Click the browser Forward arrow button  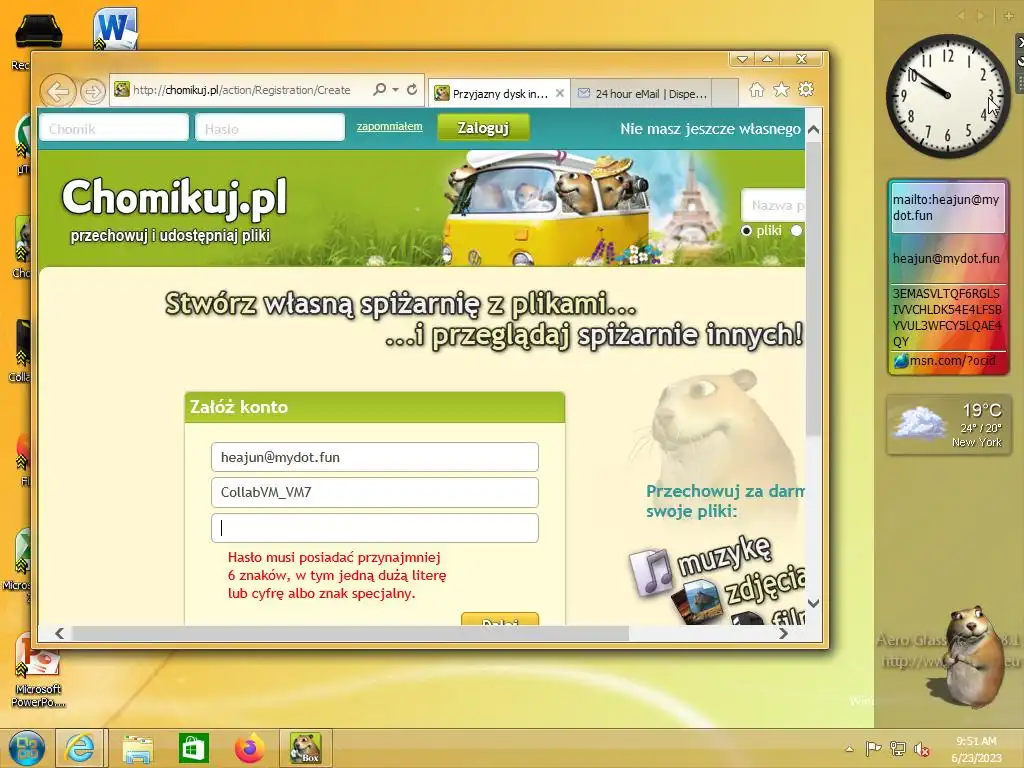pos(93,91)
